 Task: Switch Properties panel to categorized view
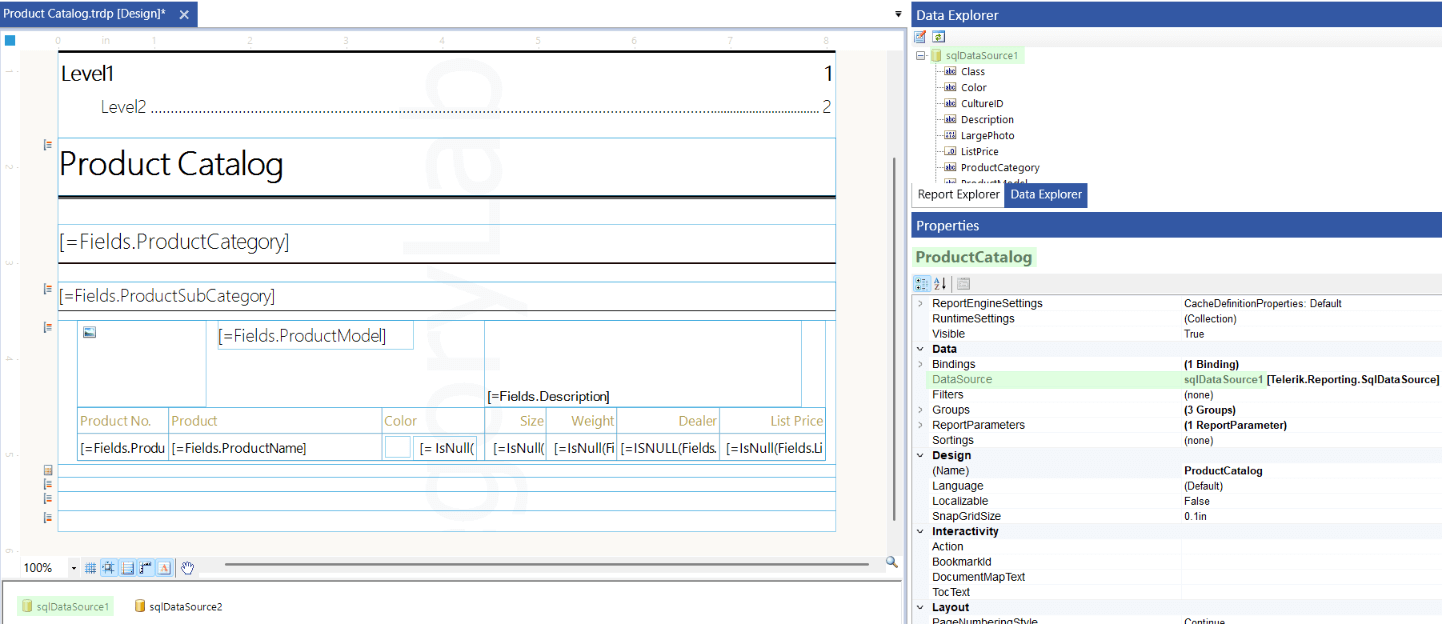point(921,283)
